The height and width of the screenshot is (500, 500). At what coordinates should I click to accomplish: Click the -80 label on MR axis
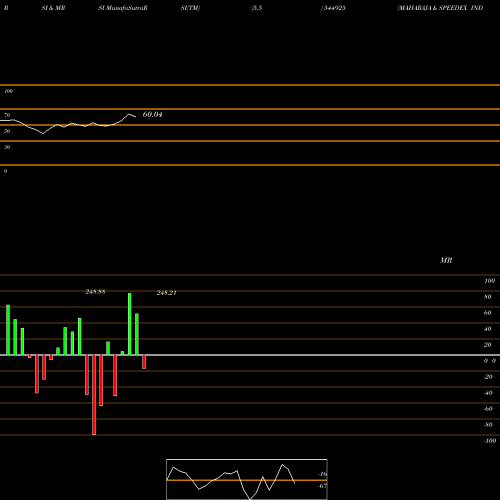tap(488, 425)
